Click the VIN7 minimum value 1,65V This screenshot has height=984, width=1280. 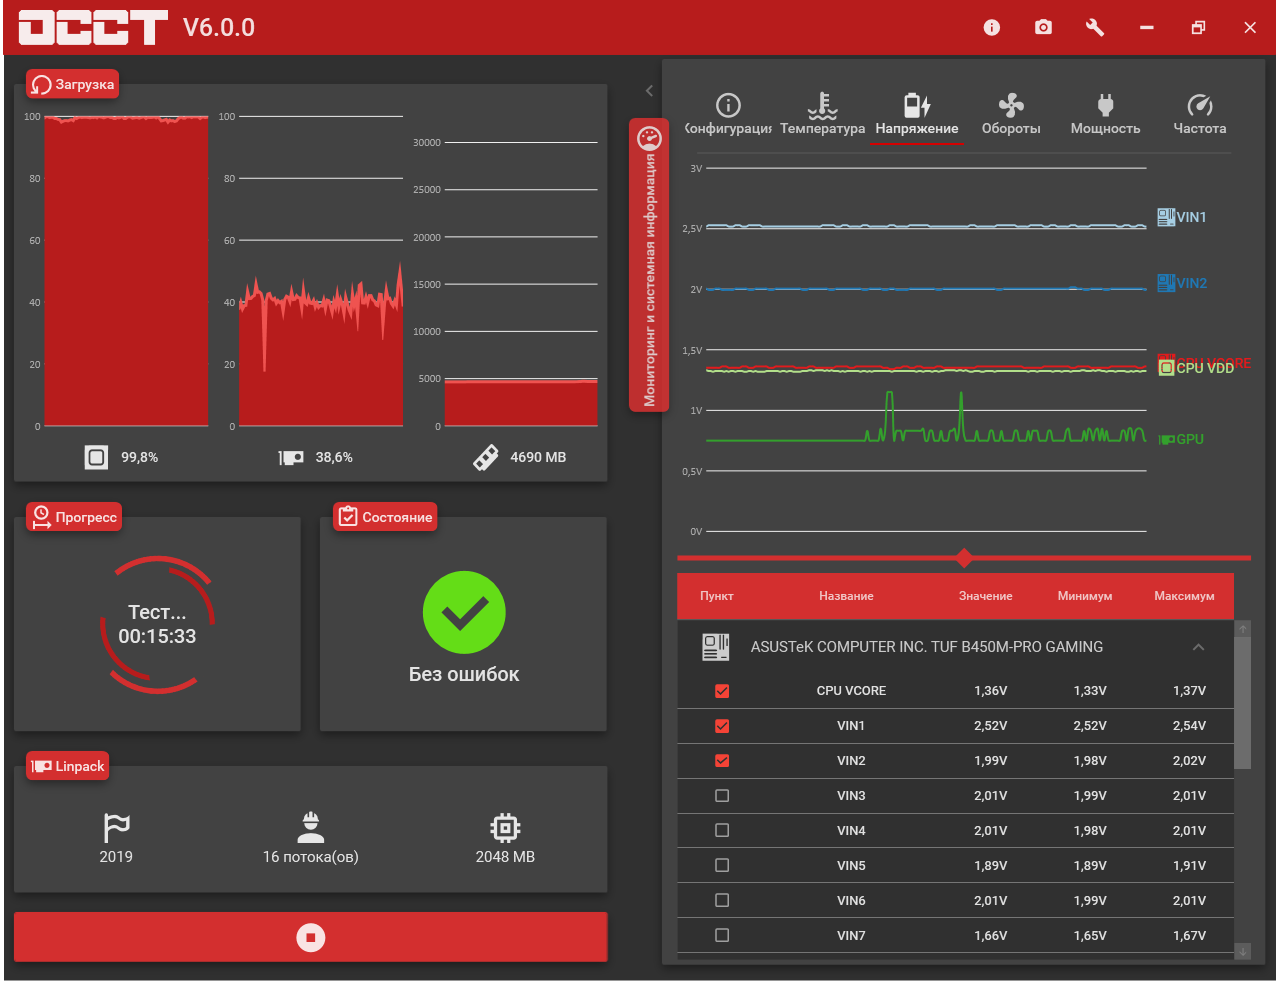click(x=1090, y=936)
